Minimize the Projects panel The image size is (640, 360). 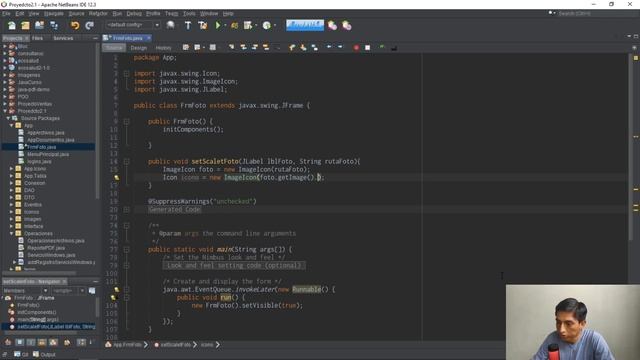pos(95,38)
